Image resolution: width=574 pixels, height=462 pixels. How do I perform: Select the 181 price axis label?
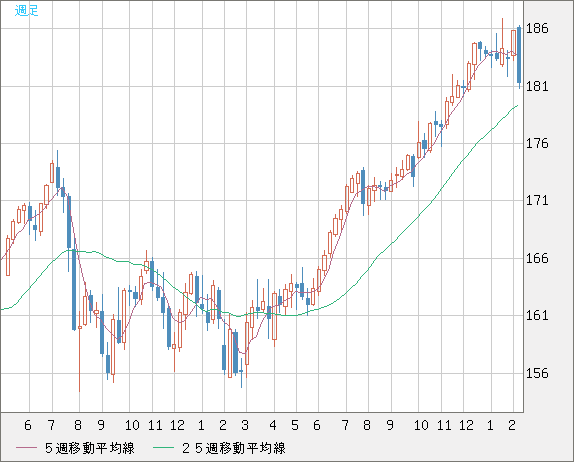[x=537, y=87]
